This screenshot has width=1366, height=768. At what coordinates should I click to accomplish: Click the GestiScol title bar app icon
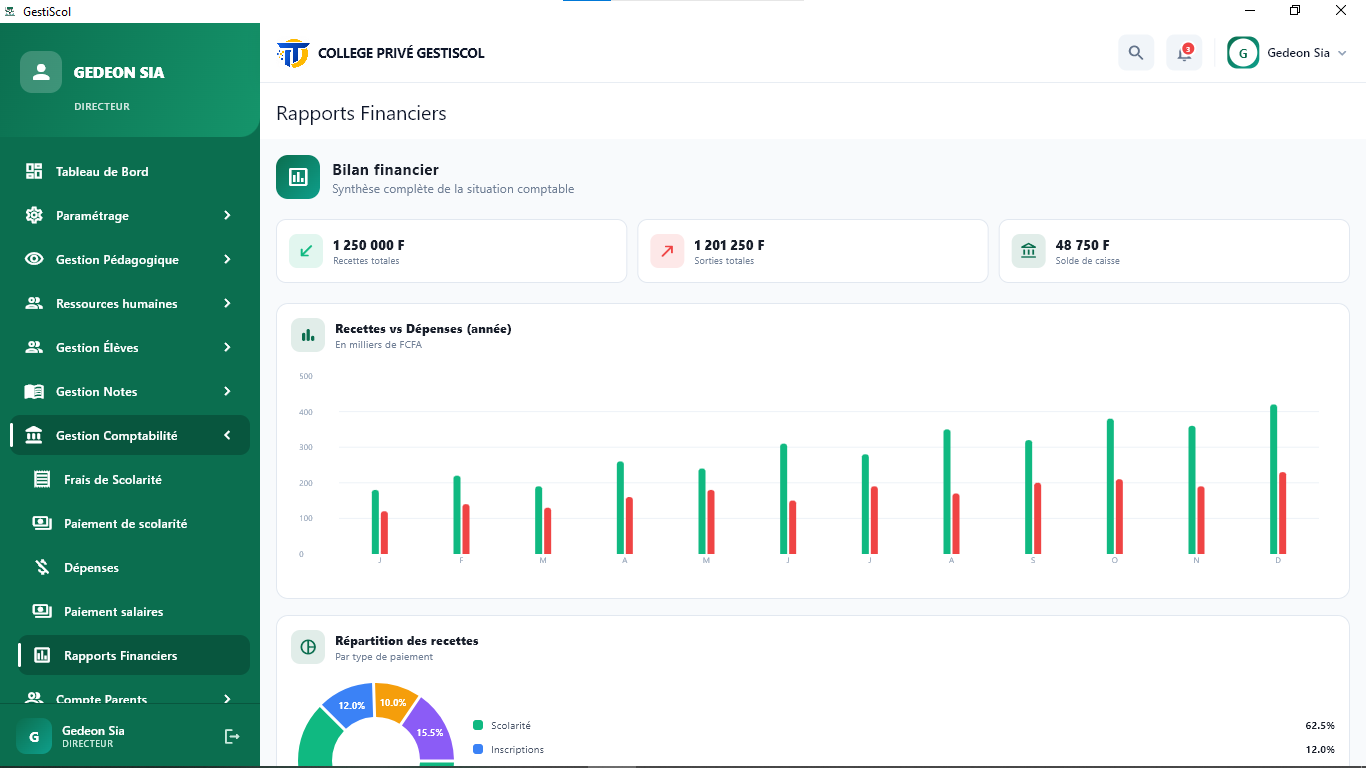10,11
